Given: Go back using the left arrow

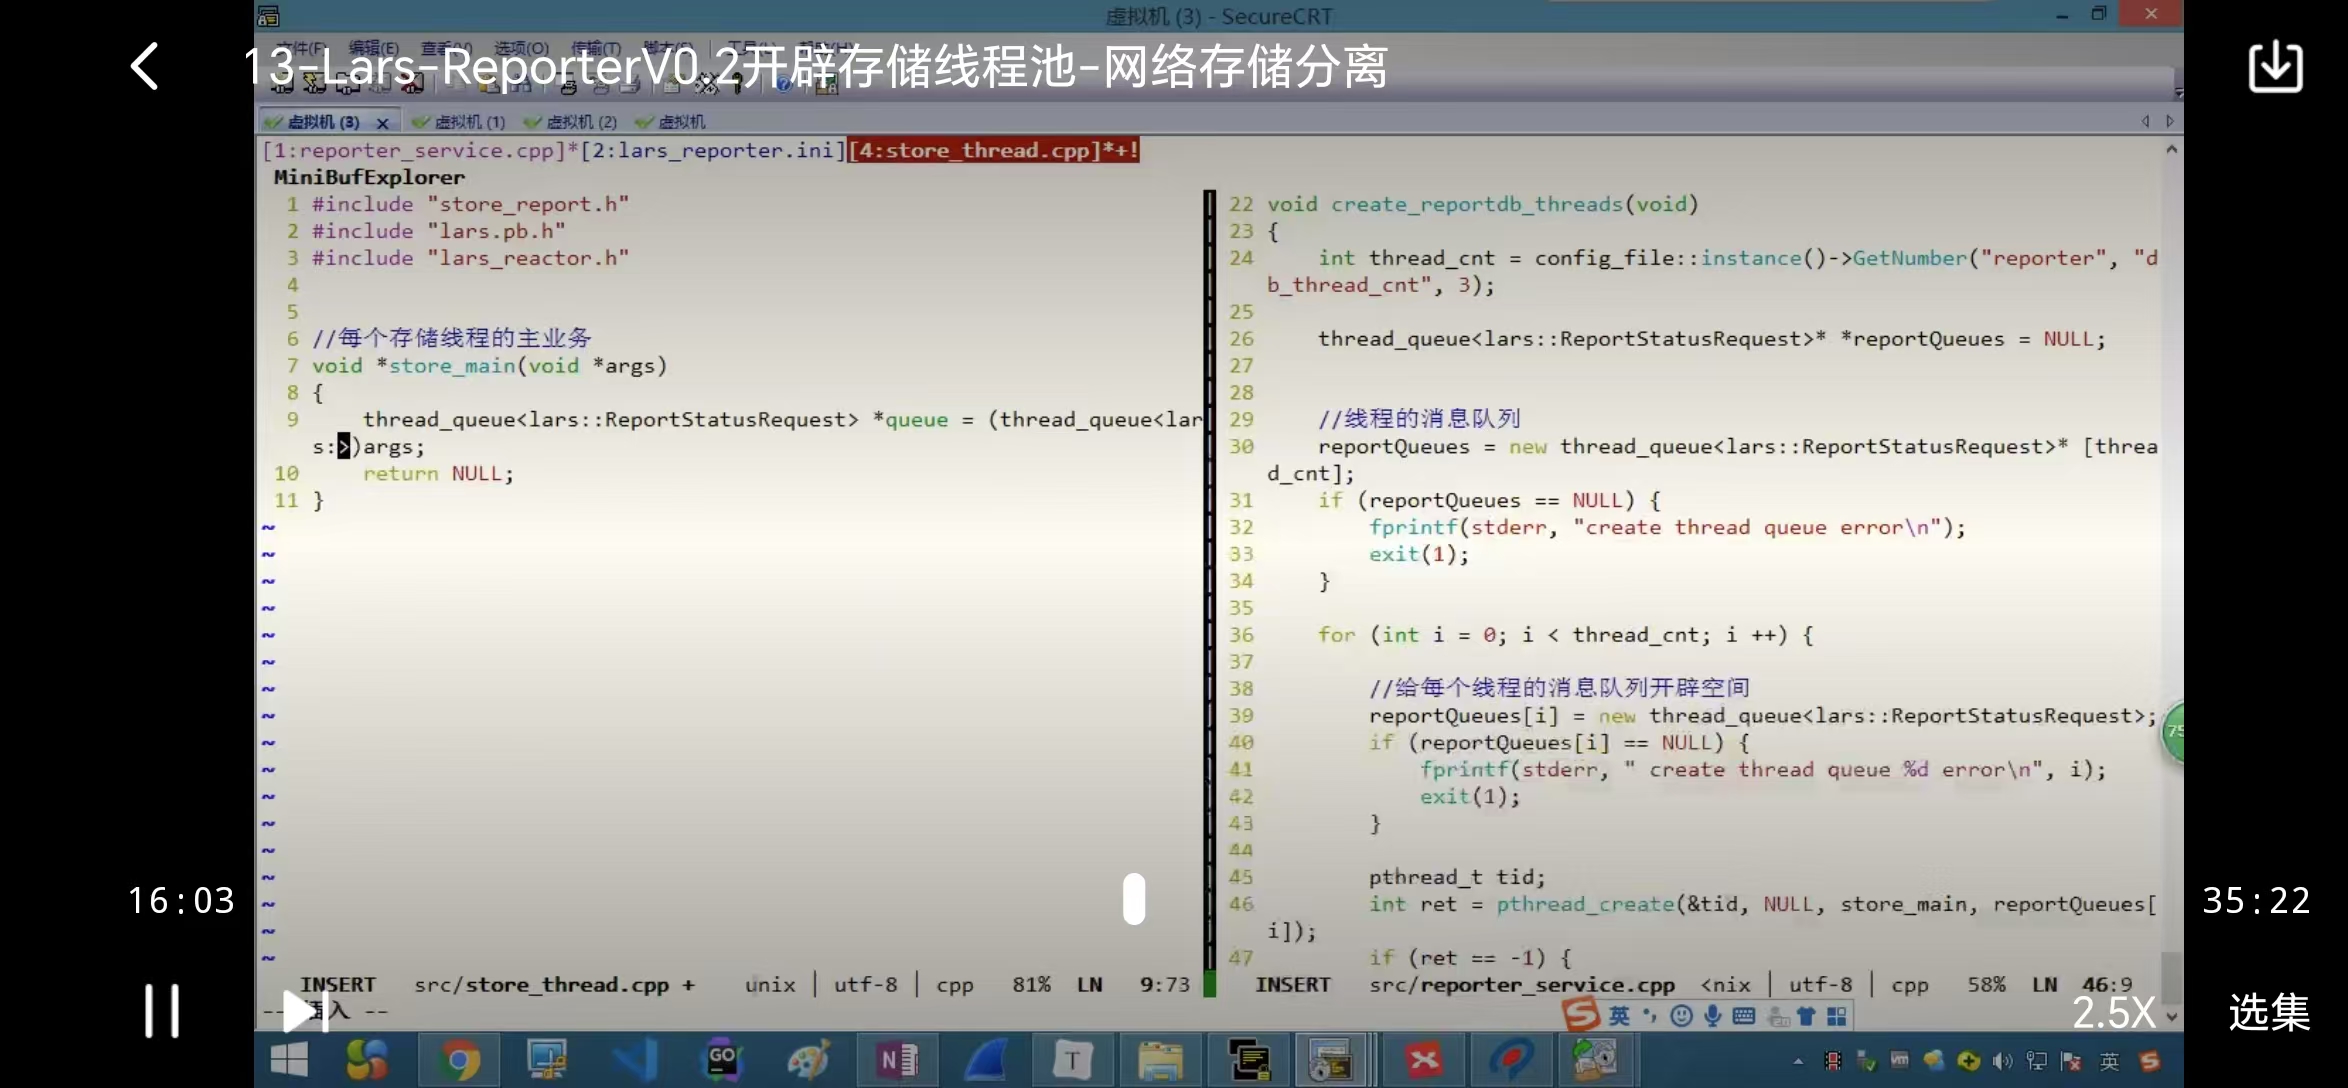Looking at the screenshot, I should tap(145, 67).
